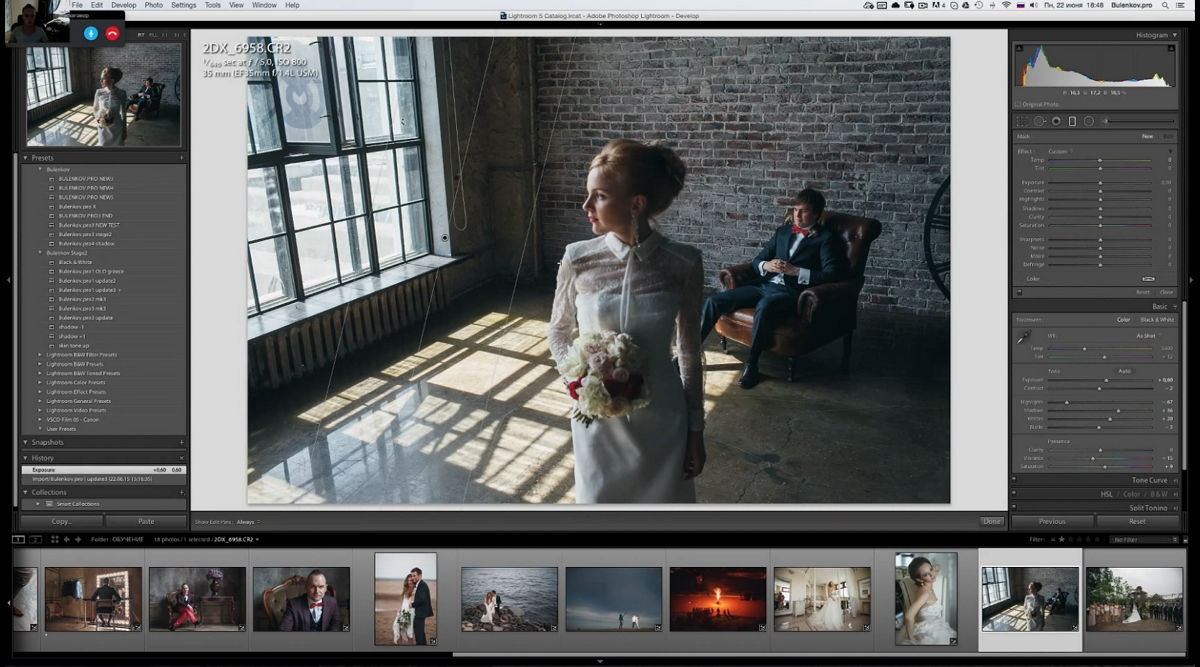1200x667 pixels.
Task: Open the File menu
Action: tap(77, 5)
